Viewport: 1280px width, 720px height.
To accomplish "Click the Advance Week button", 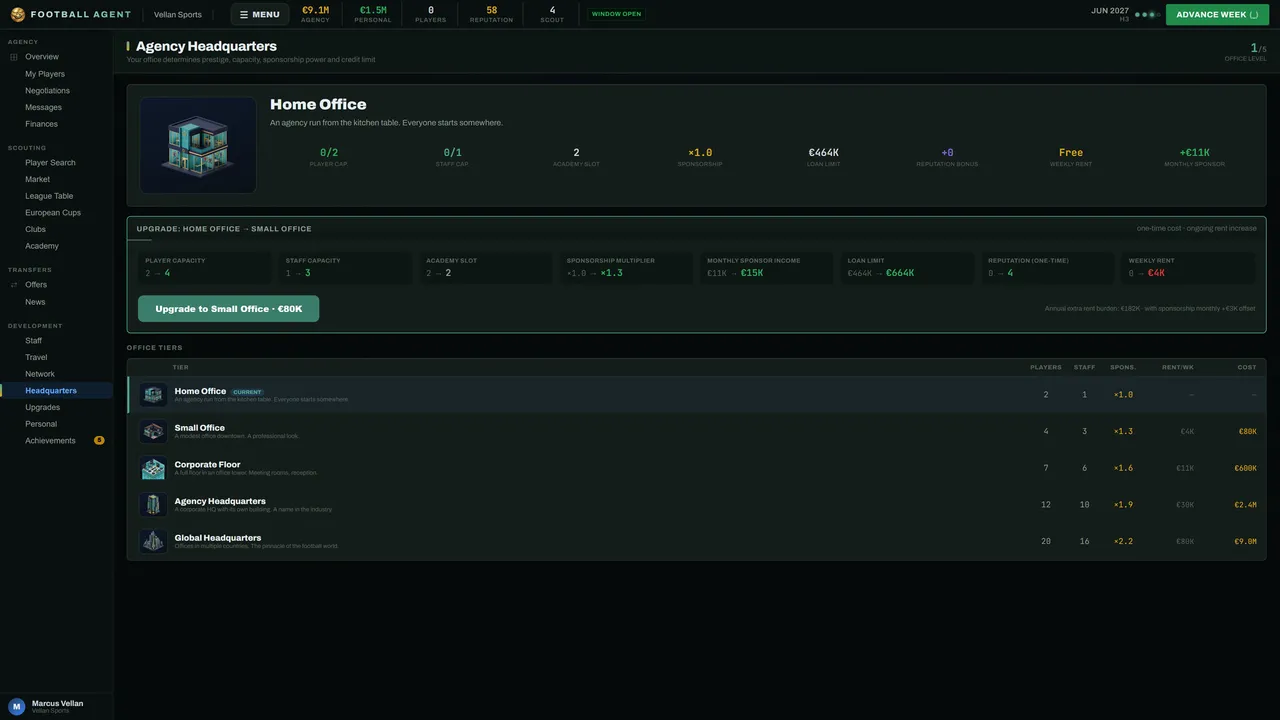I will pyautogui.click(x=1217, y=14).
